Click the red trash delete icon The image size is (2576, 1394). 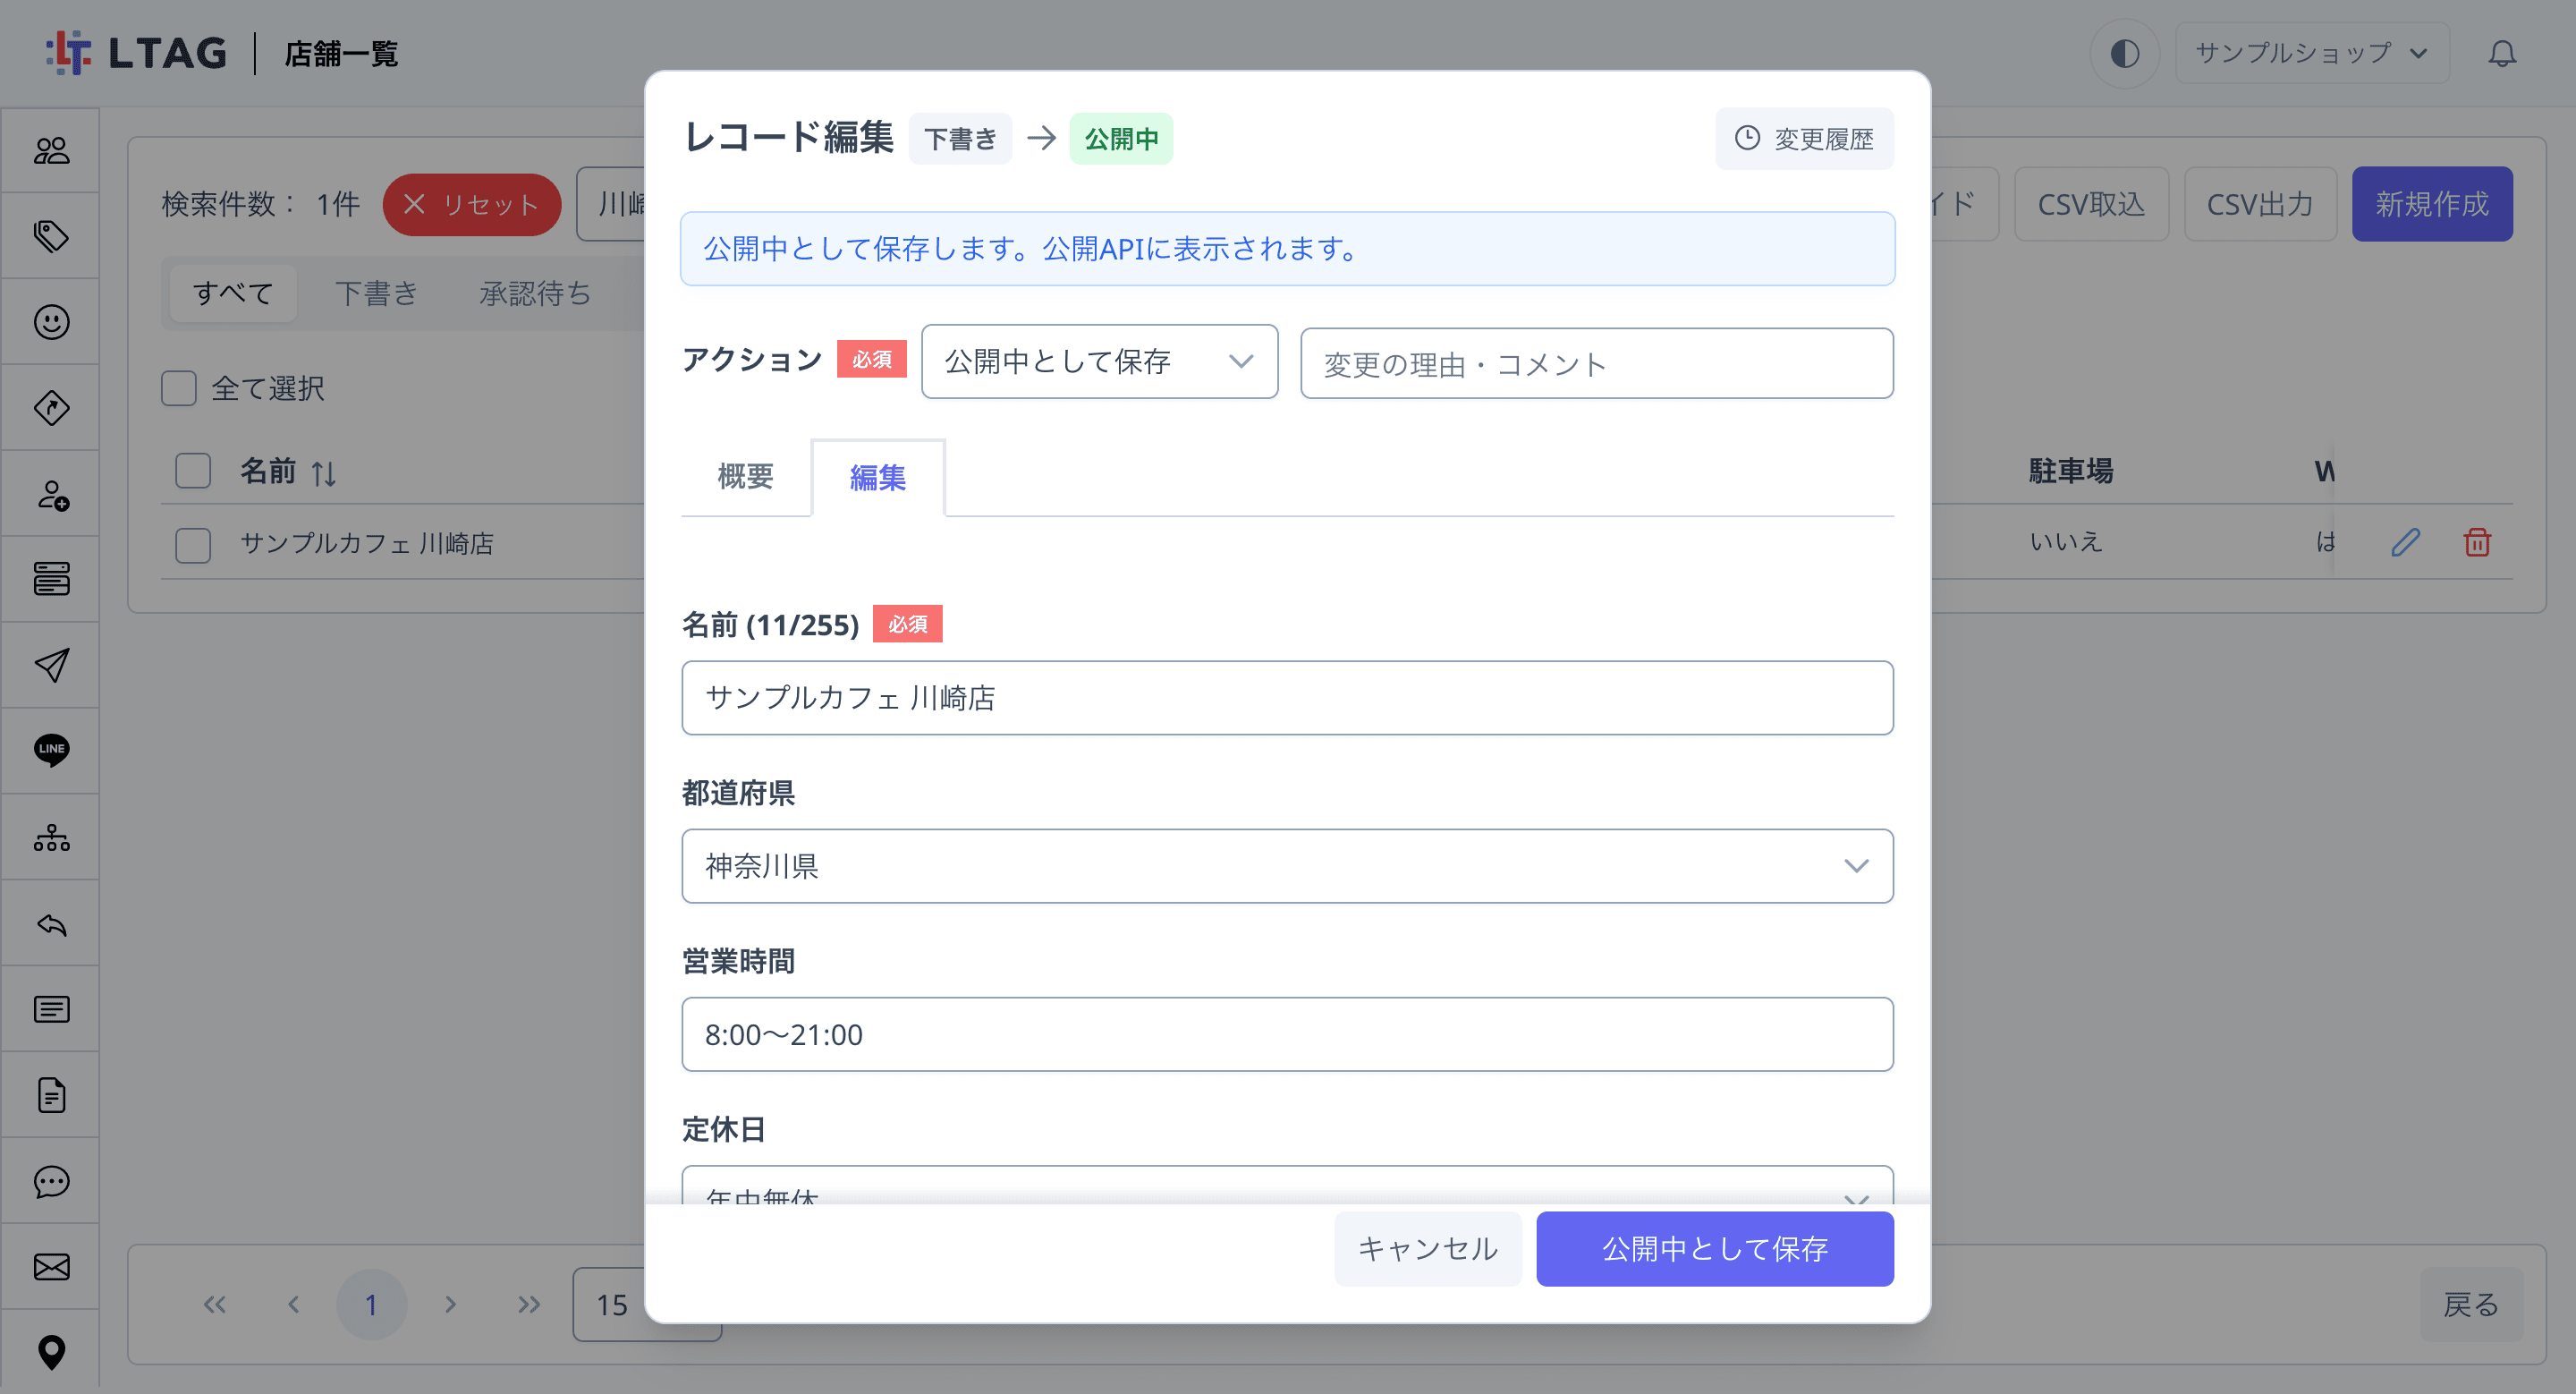coord(2477,542)
